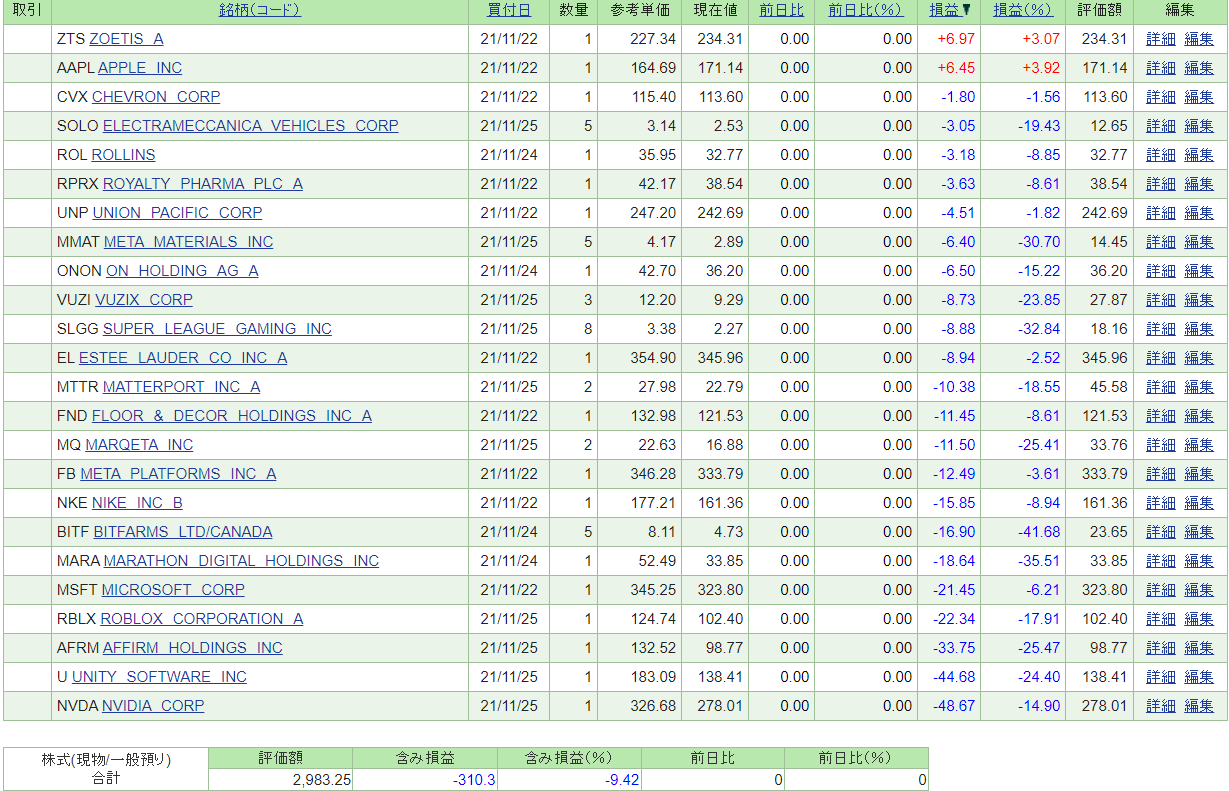Image resolution: width=1229 pixels, height=791 pixels.
Task: Open the META_PLATFORMS_INC_A link
Action: point(179,474)
